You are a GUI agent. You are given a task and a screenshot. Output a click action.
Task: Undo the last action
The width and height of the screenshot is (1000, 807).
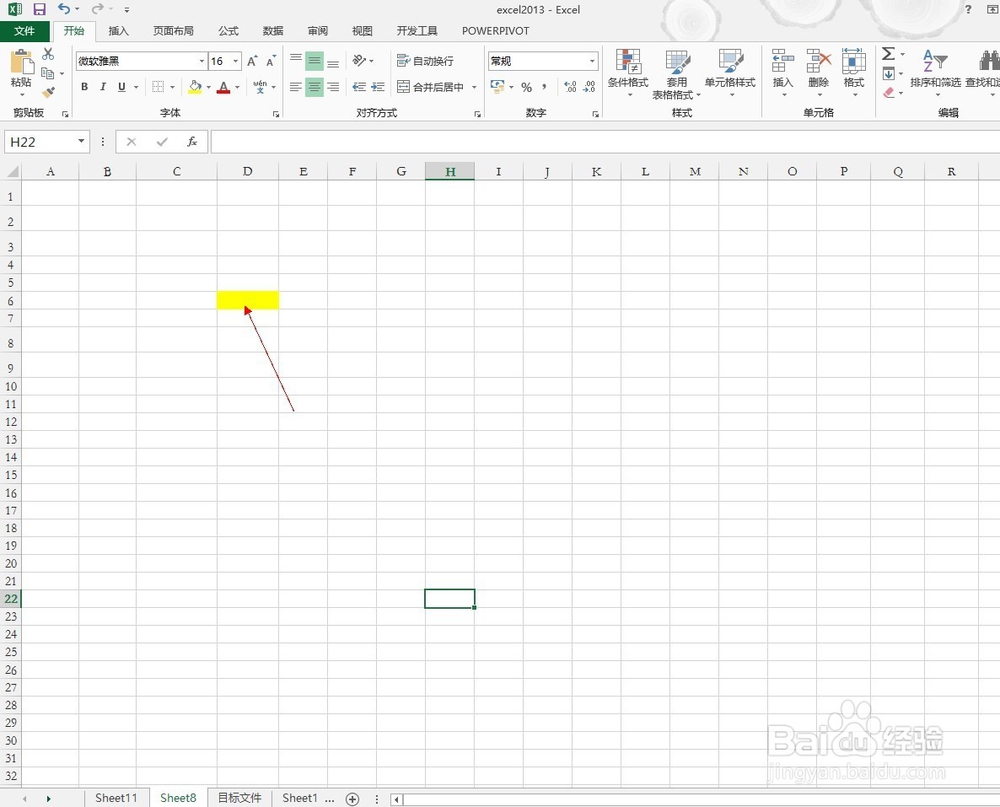click(64, 9)
